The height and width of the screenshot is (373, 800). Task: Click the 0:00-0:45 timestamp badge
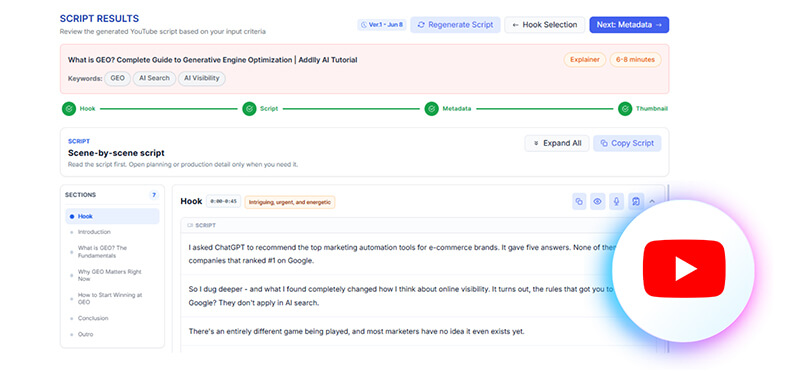click(x=223, y=202)
